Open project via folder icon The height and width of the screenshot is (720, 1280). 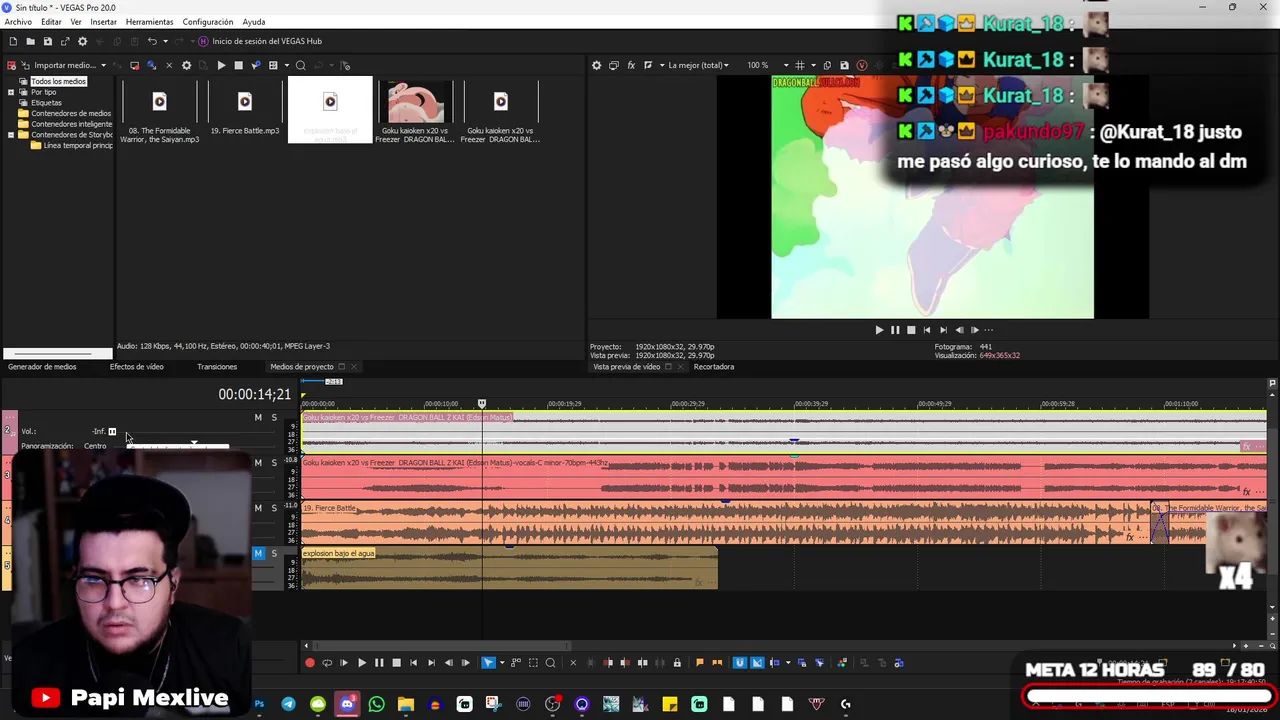pos(30,41)
